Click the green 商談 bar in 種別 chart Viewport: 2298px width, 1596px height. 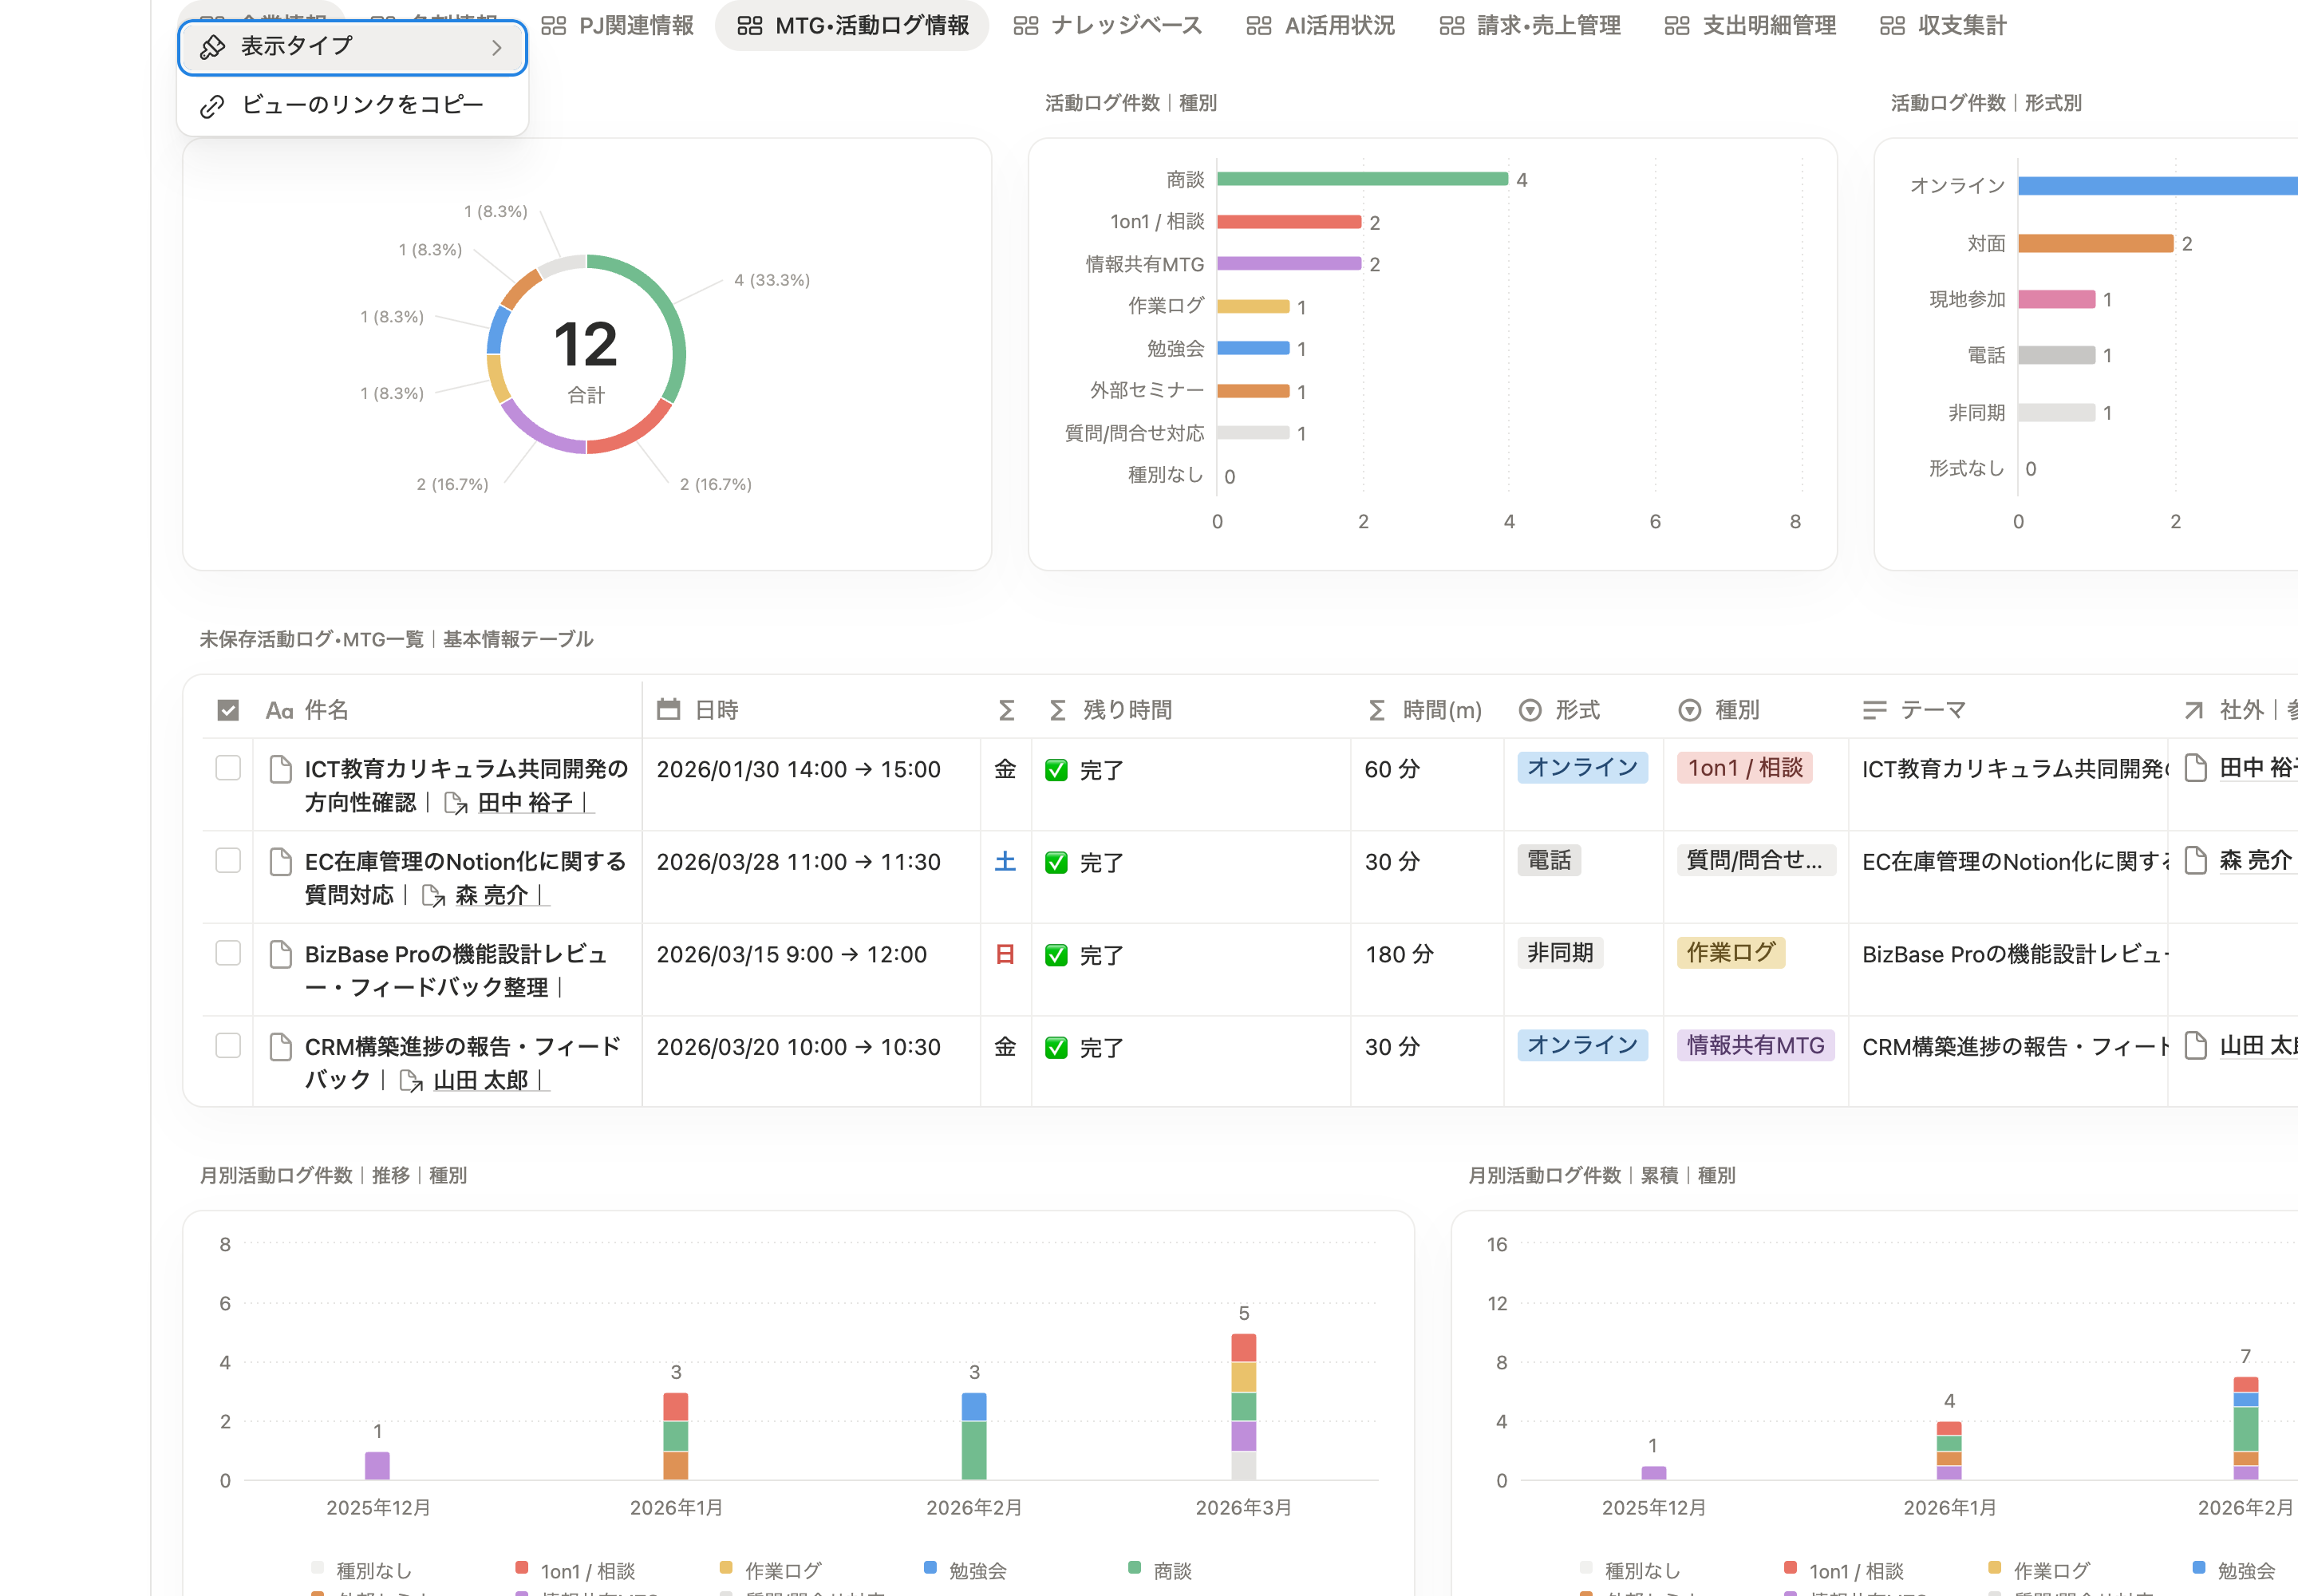(1362, 179)
